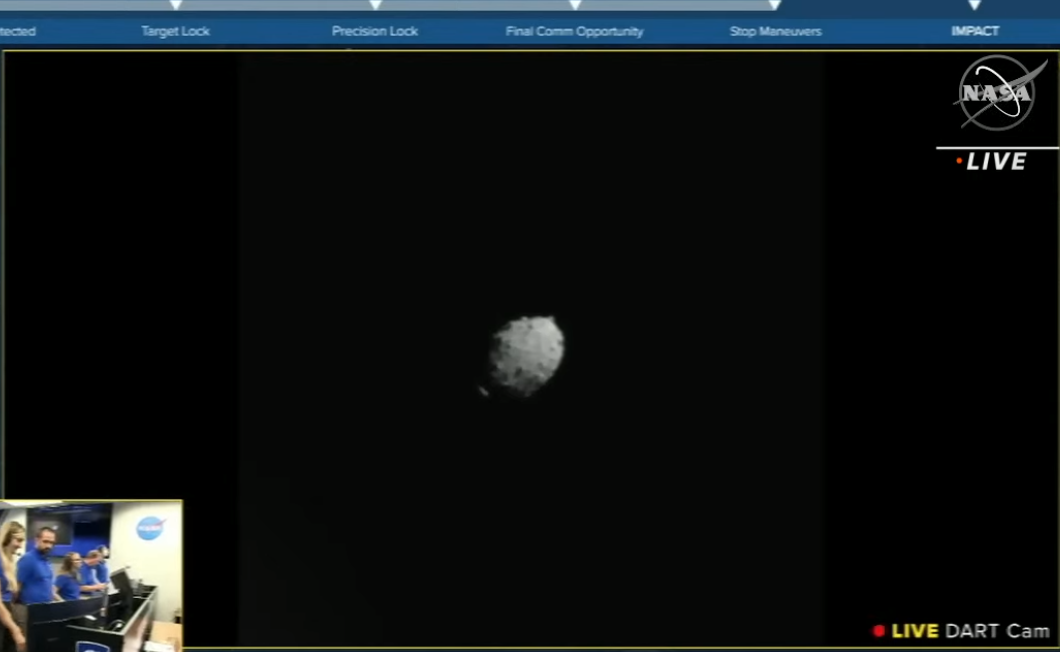
Task: Select the highlighted IMPACT milestone label
Action: pyautogui.click(x=975, y=31)
